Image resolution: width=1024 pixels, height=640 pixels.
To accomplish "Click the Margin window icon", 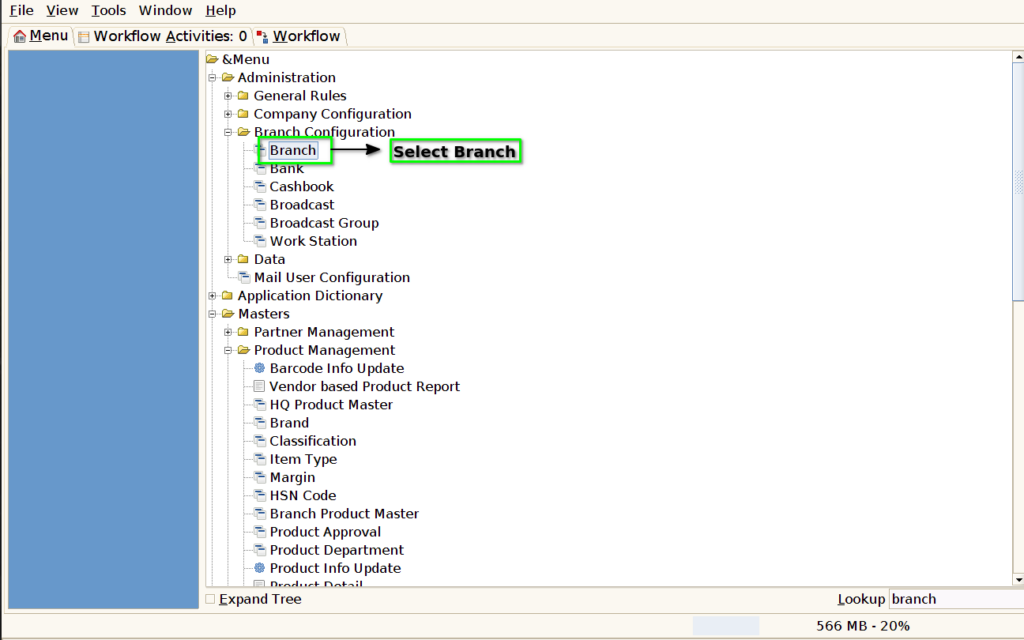I will 259,477.
